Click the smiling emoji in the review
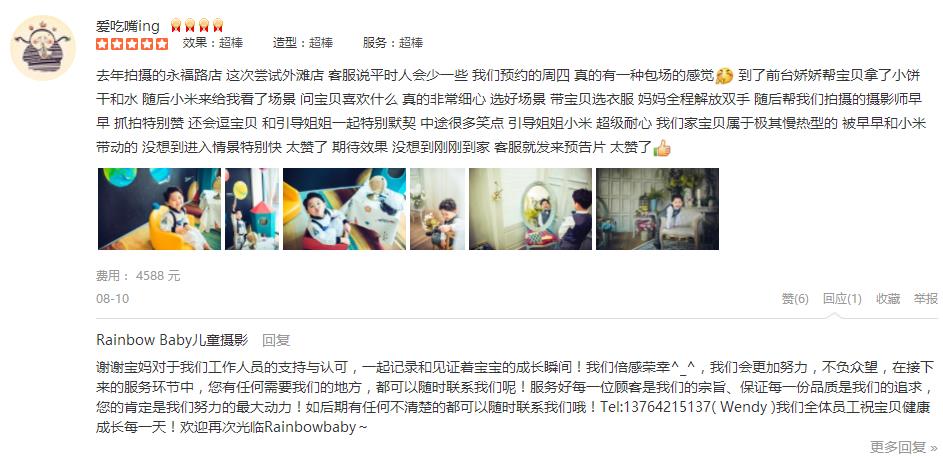Screen dimensions: 943x457 (724, 76)
